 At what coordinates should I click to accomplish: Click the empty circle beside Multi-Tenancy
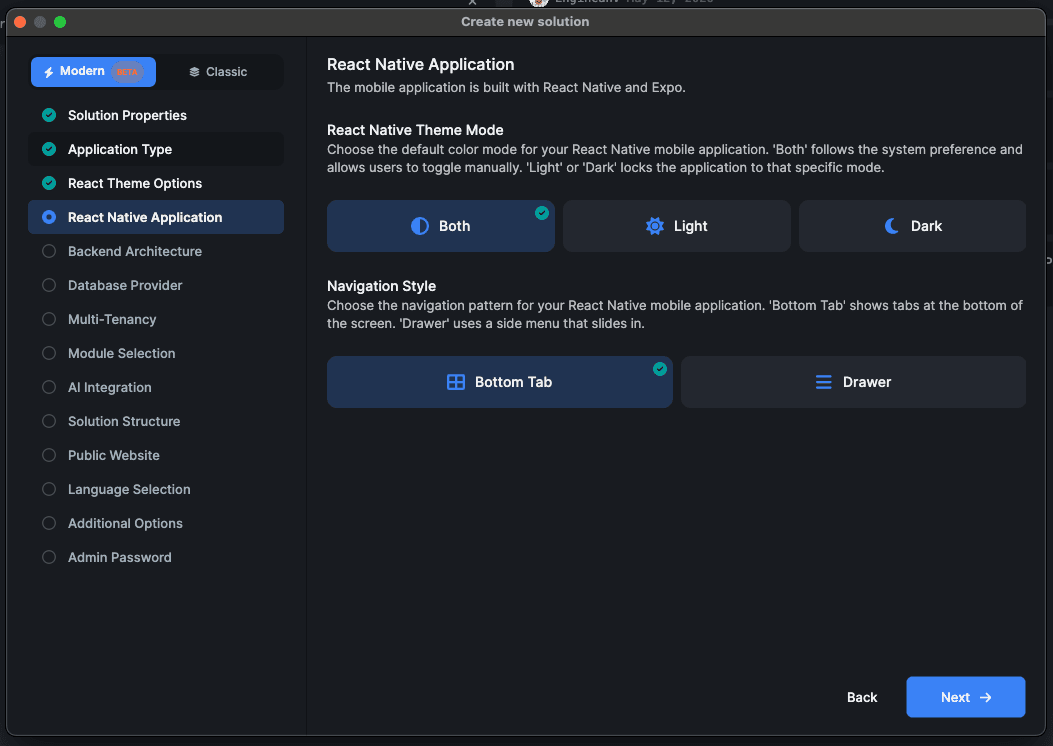pos(49,319)
